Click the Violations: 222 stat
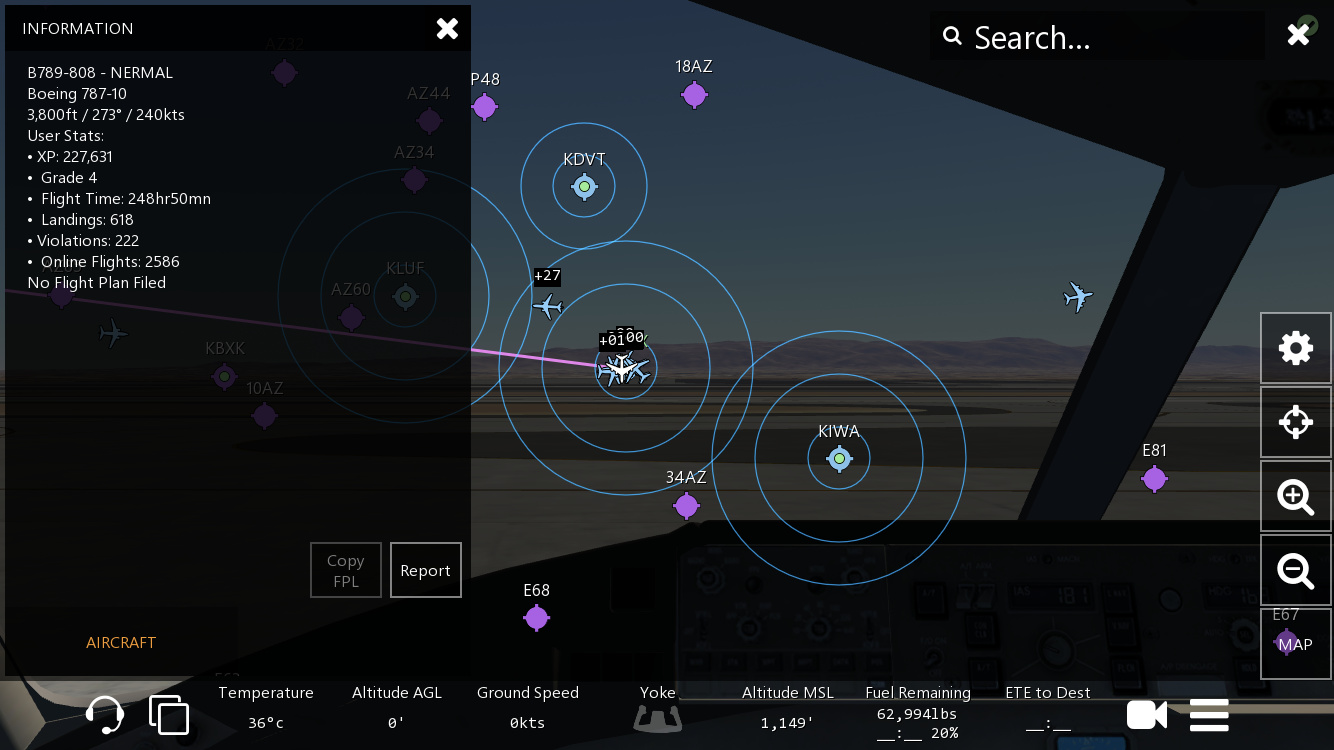The image size is (1334, 750). coord(83,241)
